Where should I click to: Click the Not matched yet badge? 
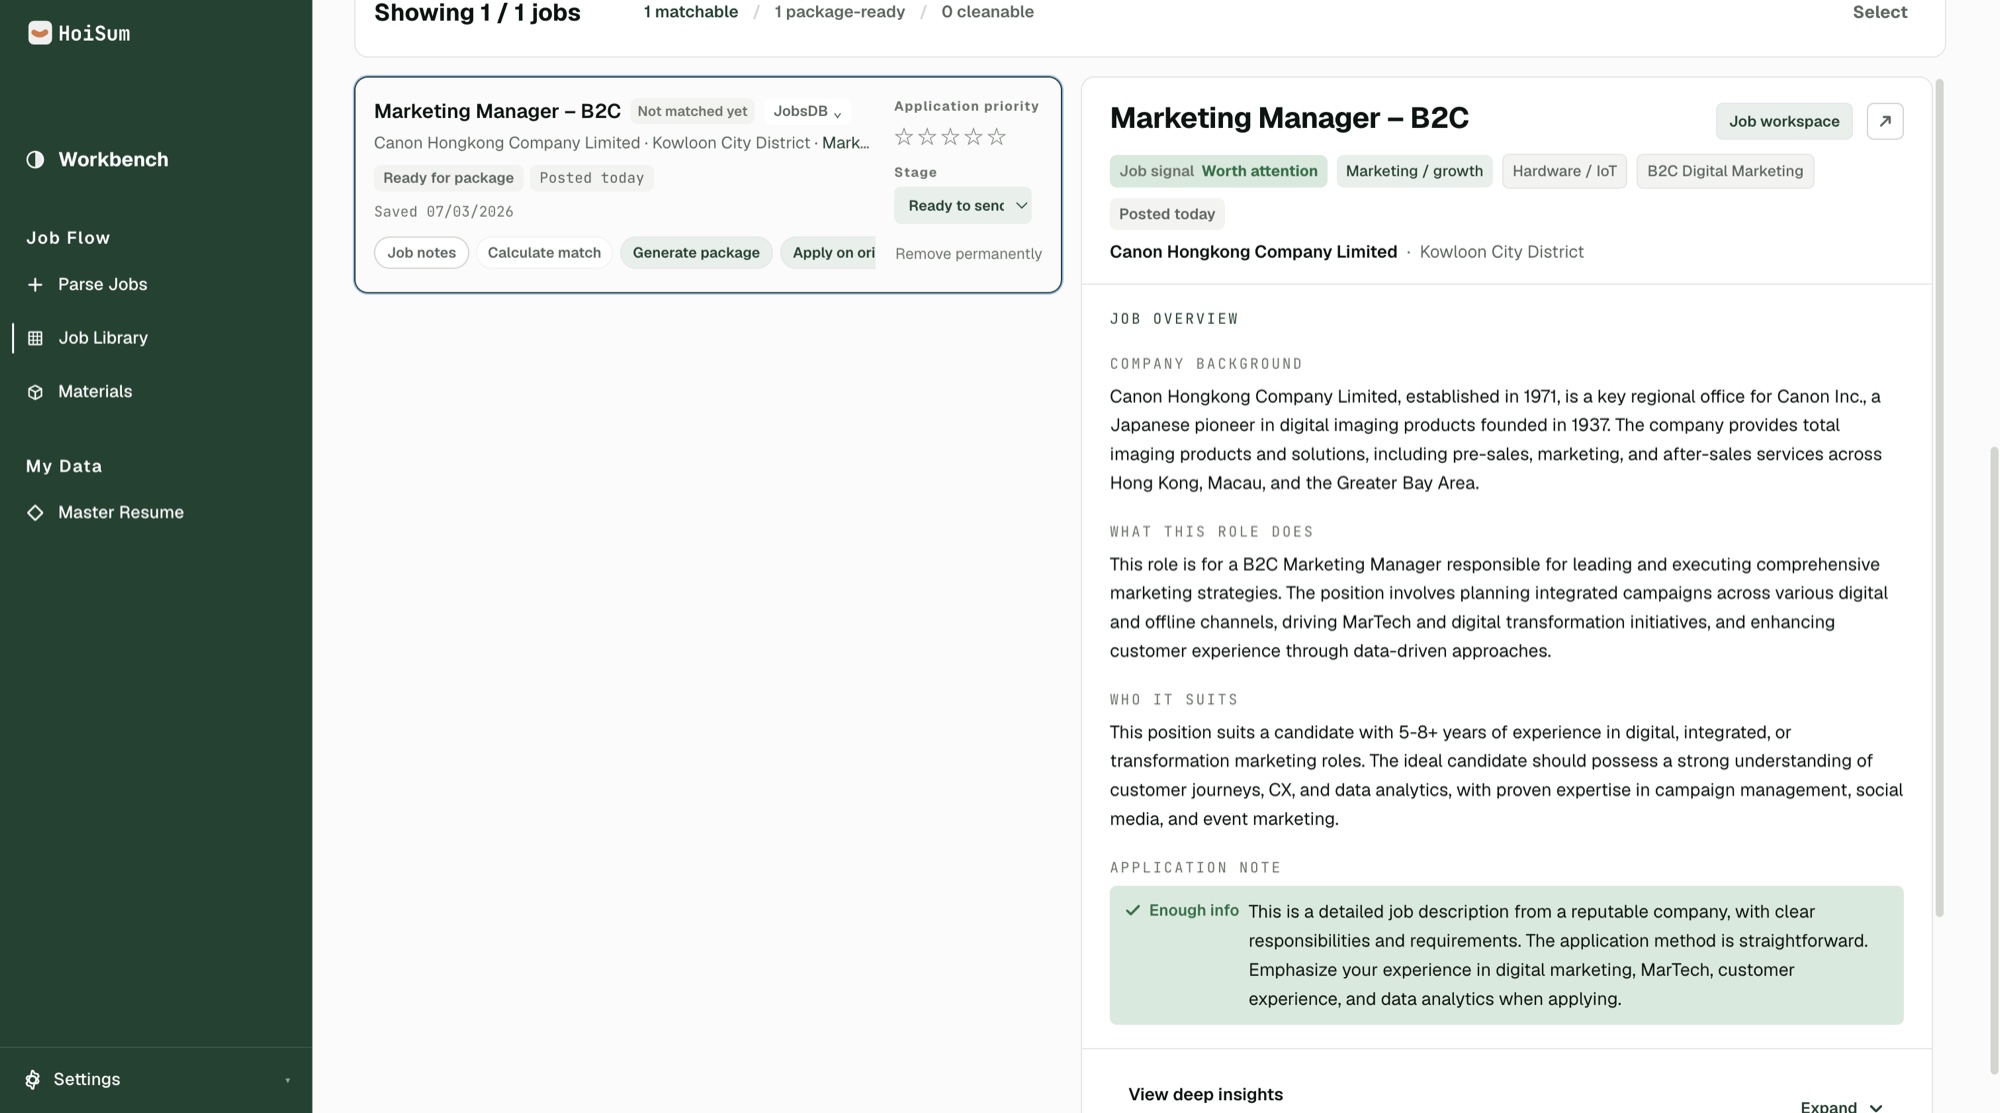coord(692,112)
